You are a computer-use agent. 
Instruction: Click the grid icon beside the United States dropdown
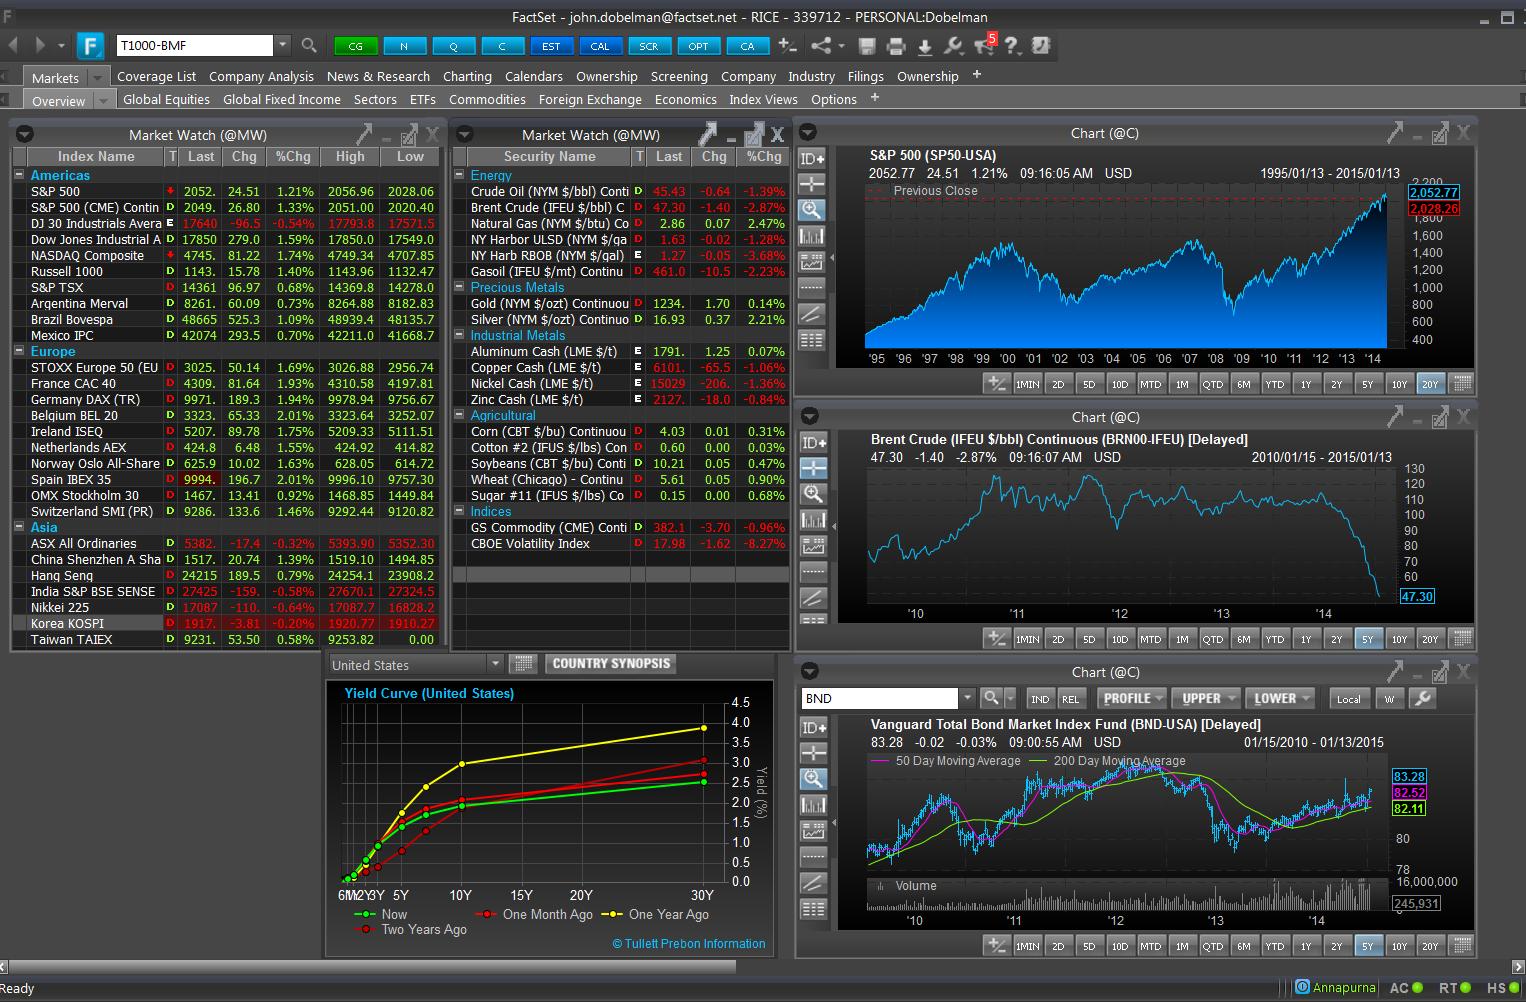(522, 664)
